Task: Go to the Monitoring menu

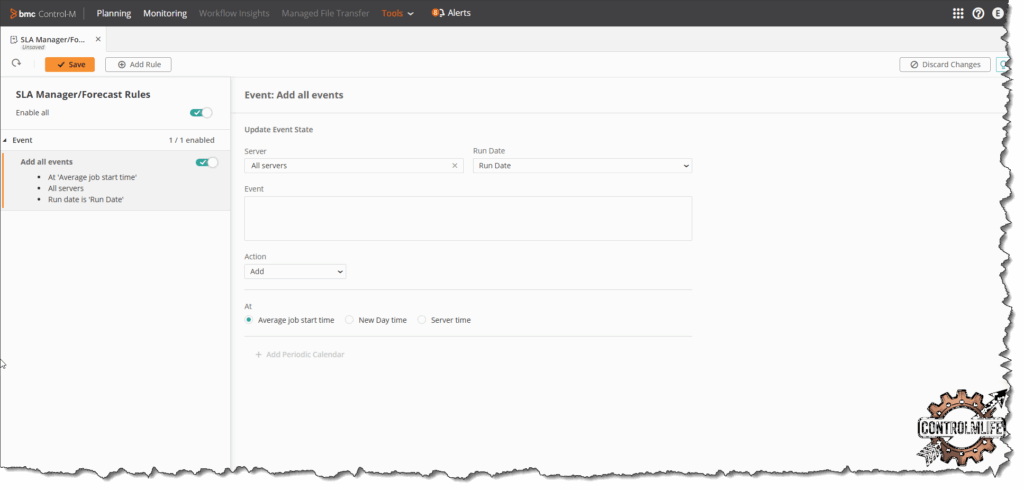Action: point(165,13)
